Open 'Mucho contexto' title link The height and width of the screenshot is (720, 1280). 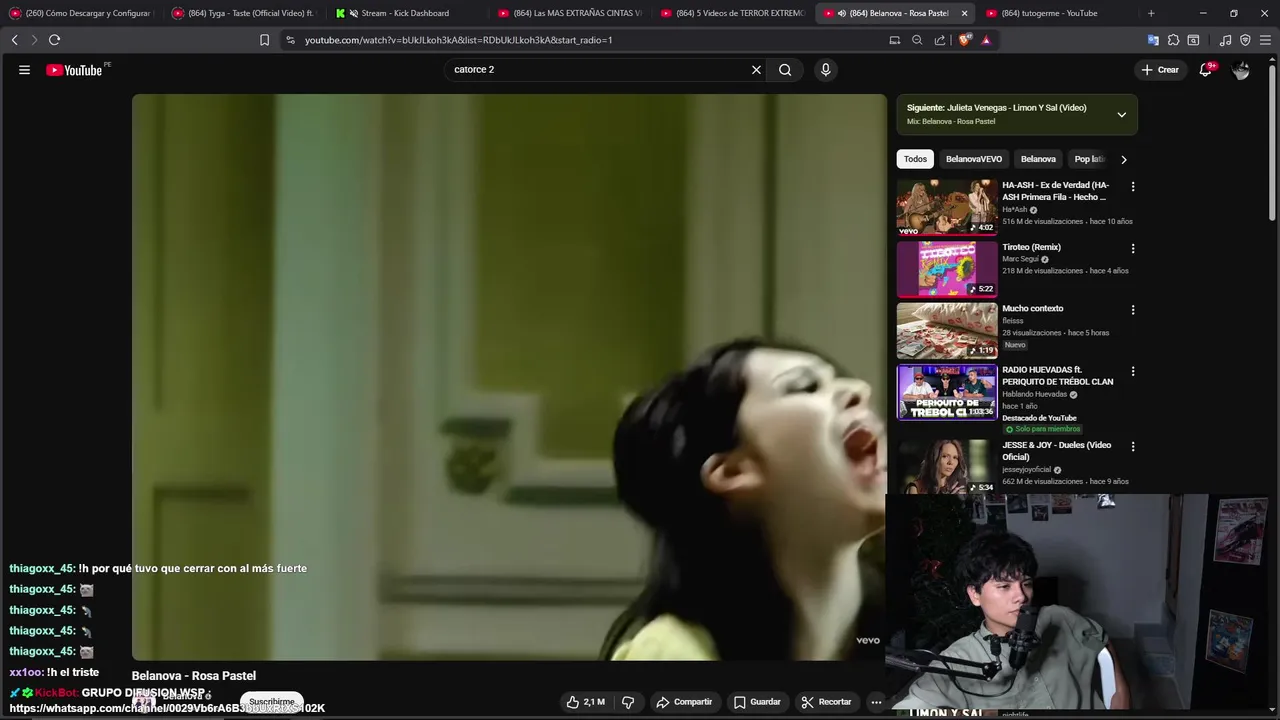pos(1032,309)
